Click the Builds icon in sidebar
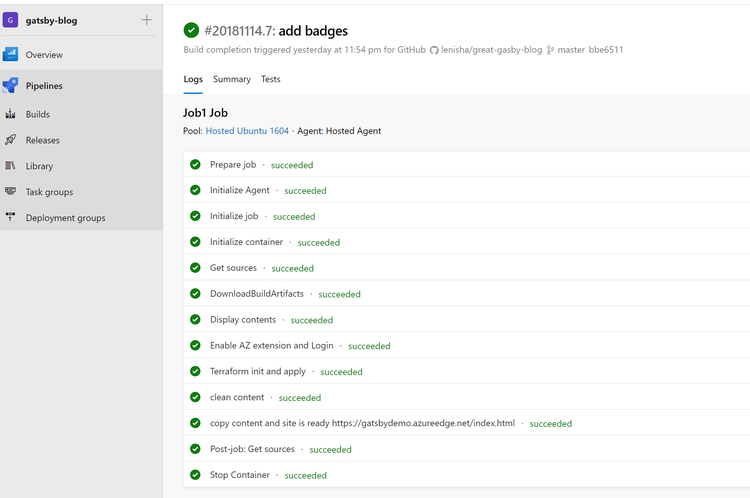Image resolution: width=750 pixels, height=498 pixels. click(x=10, y=114)
